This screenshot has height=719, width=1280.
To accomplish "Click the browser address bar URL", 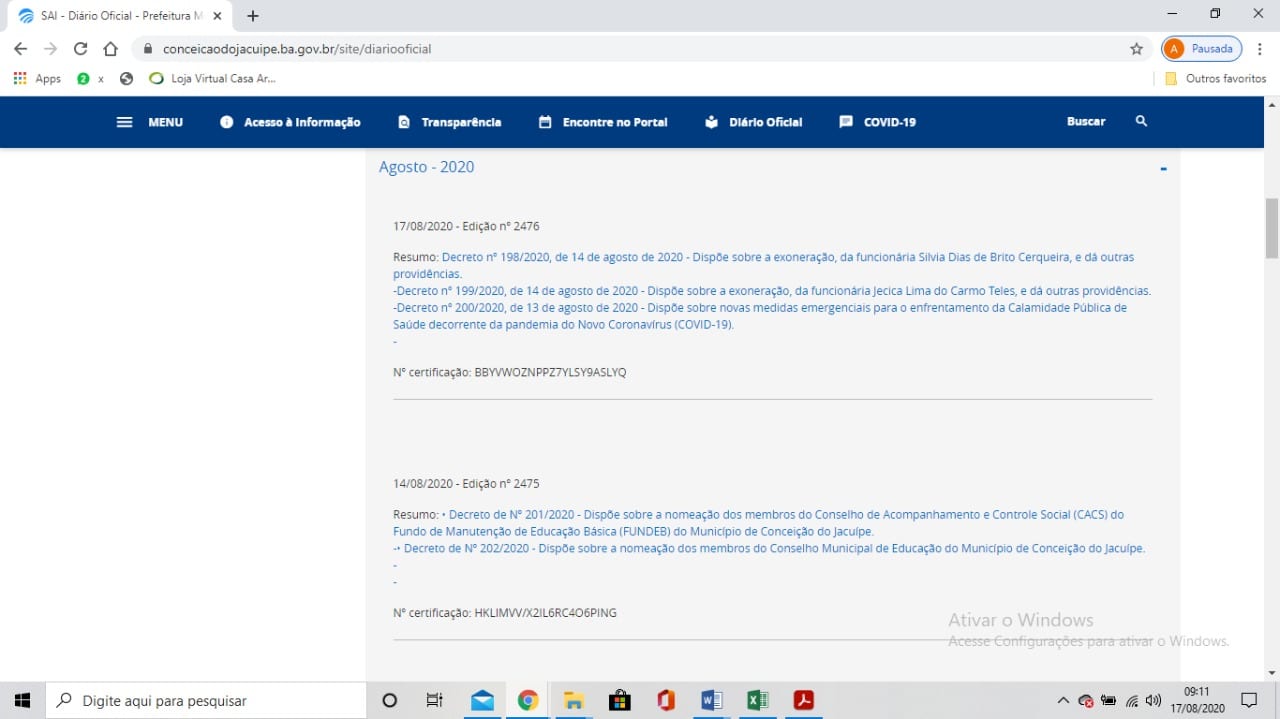I will point(297,49).
